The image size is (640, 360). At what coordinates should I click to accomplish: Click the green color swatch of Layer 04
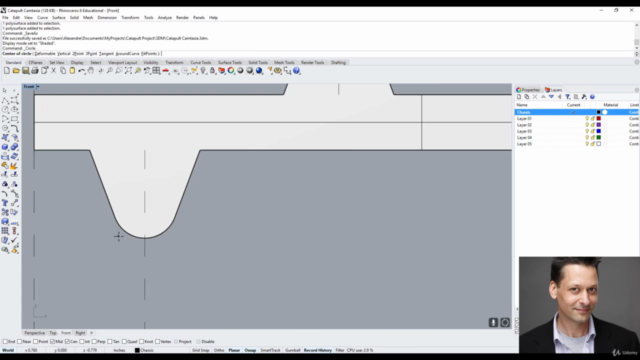[599, 138]
